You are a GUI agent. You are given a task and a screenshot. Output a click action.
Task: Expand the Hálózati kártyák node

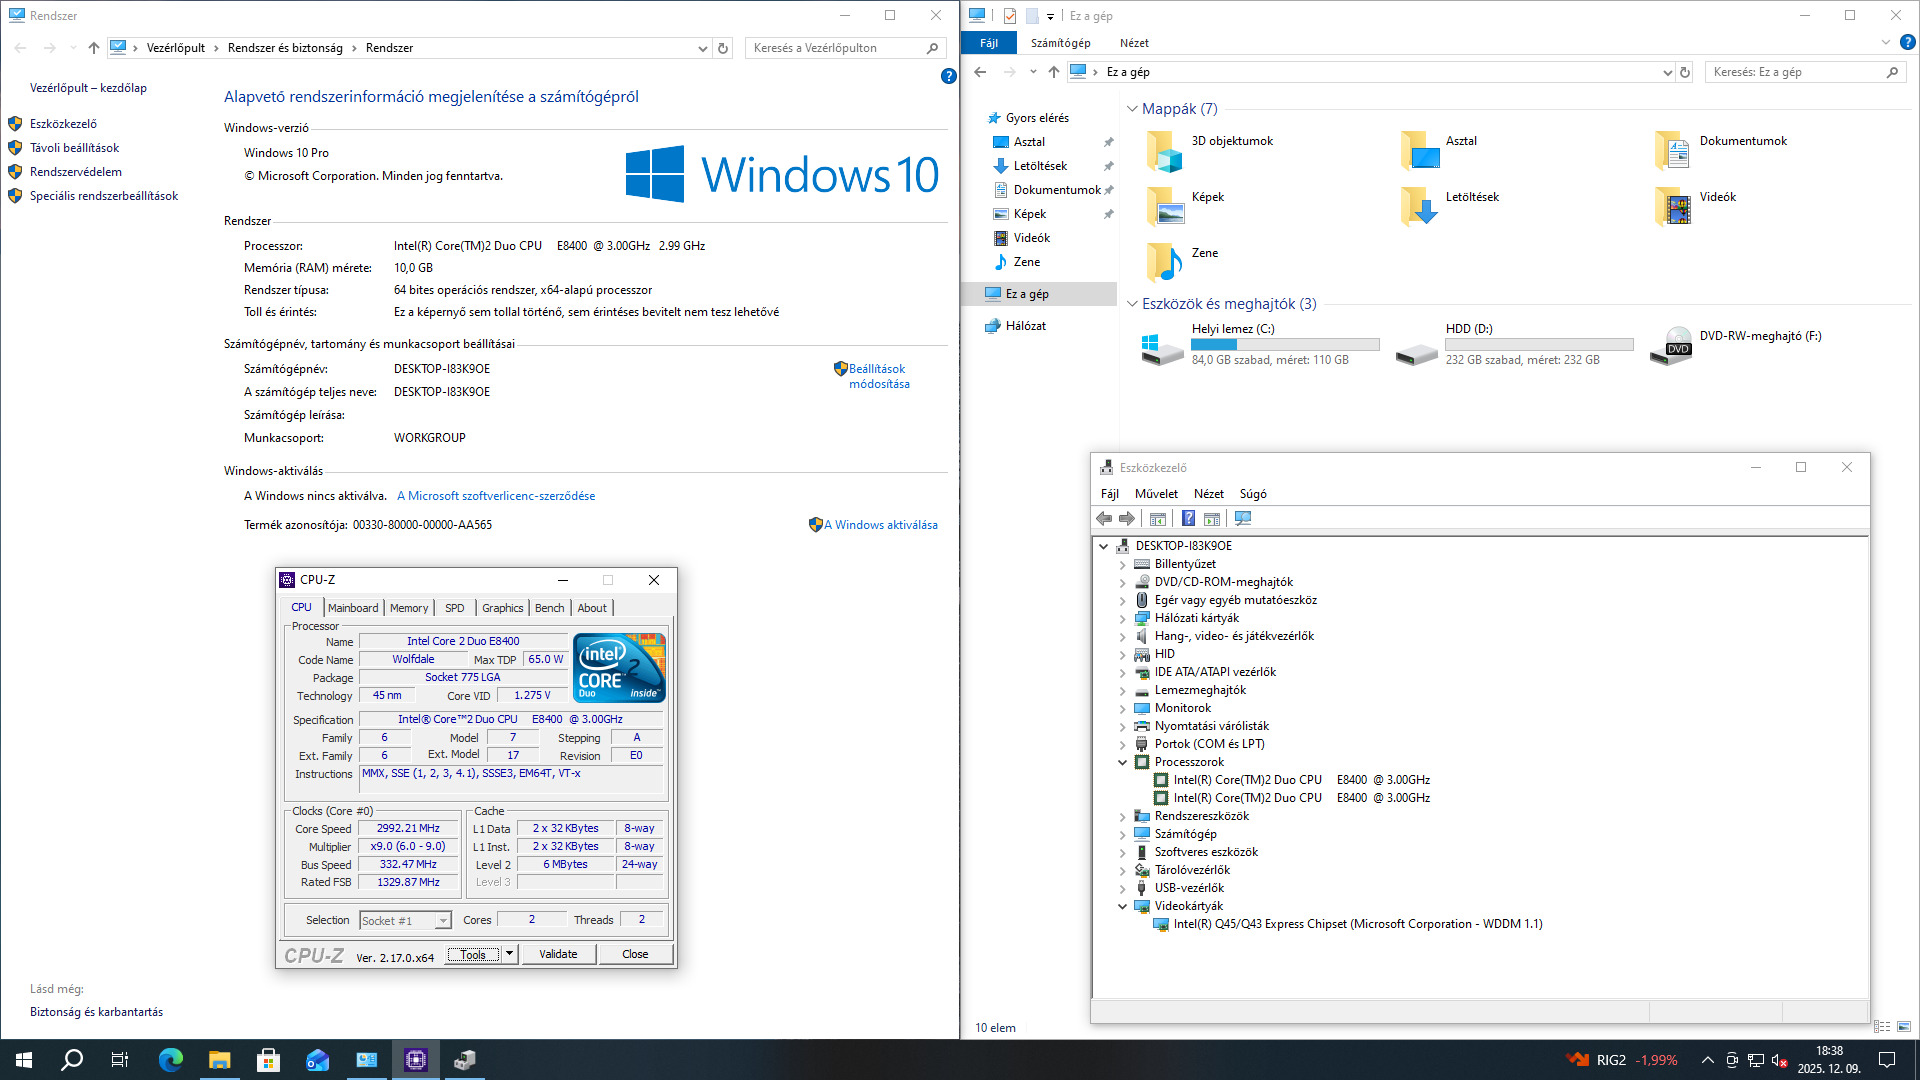[1122, 618]
